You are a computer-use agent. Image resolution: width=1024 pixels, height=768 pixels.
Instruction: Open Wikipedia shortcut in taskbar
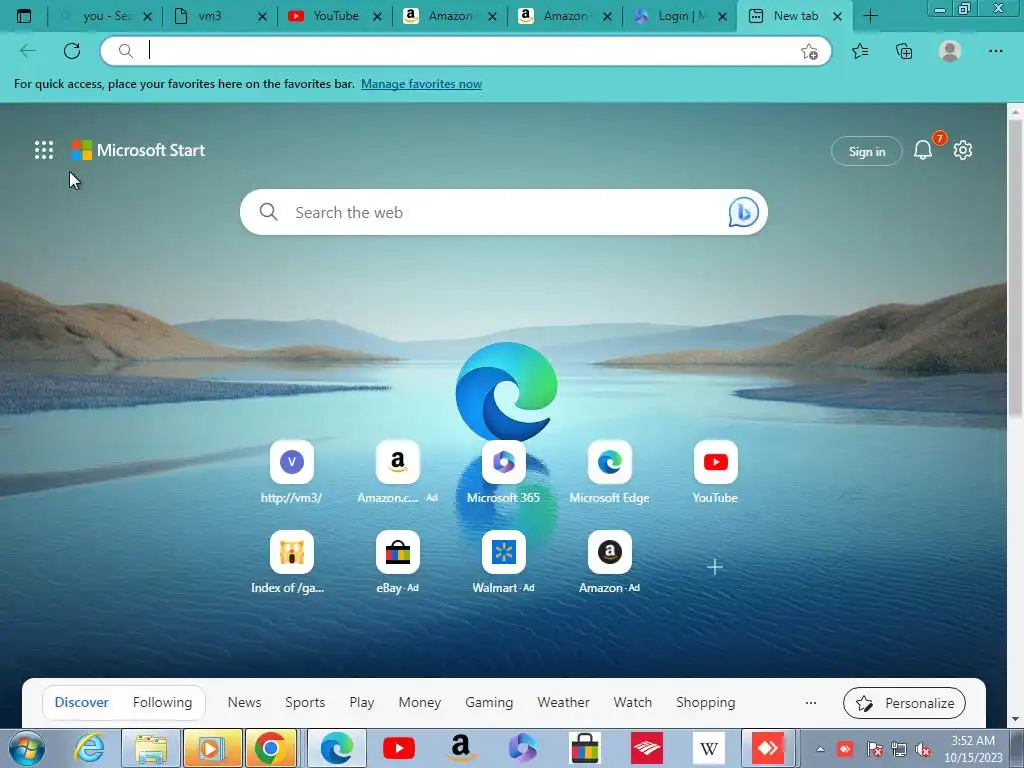click(x=709, y=748)
